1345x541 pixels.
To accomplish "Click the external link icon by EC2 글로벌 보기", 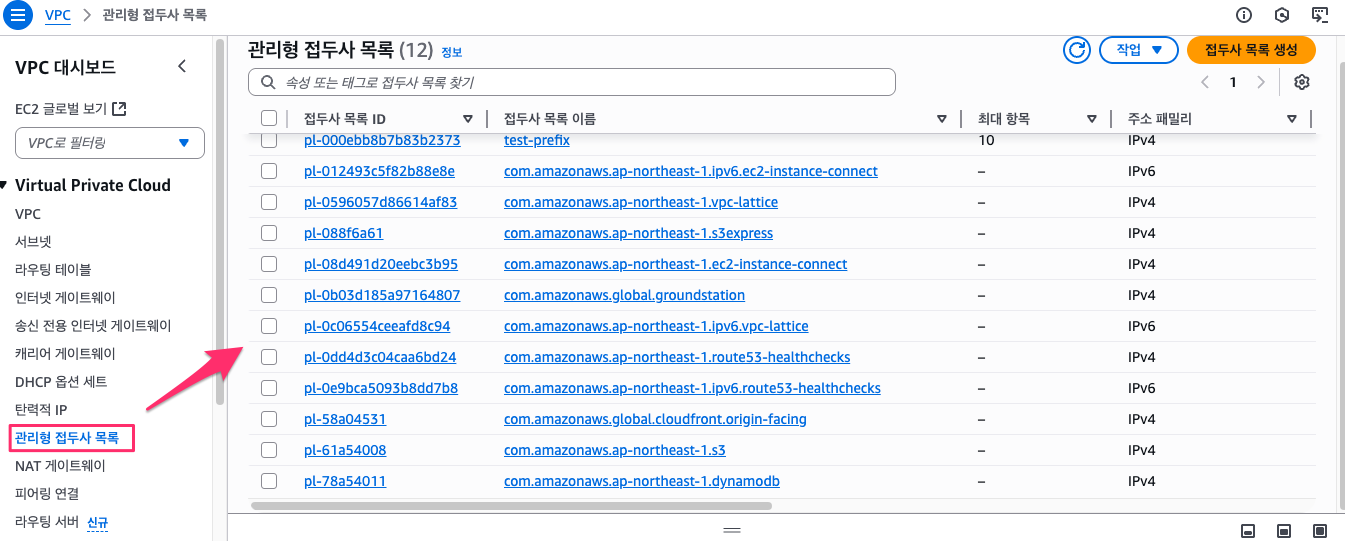I will click(120, 108).
